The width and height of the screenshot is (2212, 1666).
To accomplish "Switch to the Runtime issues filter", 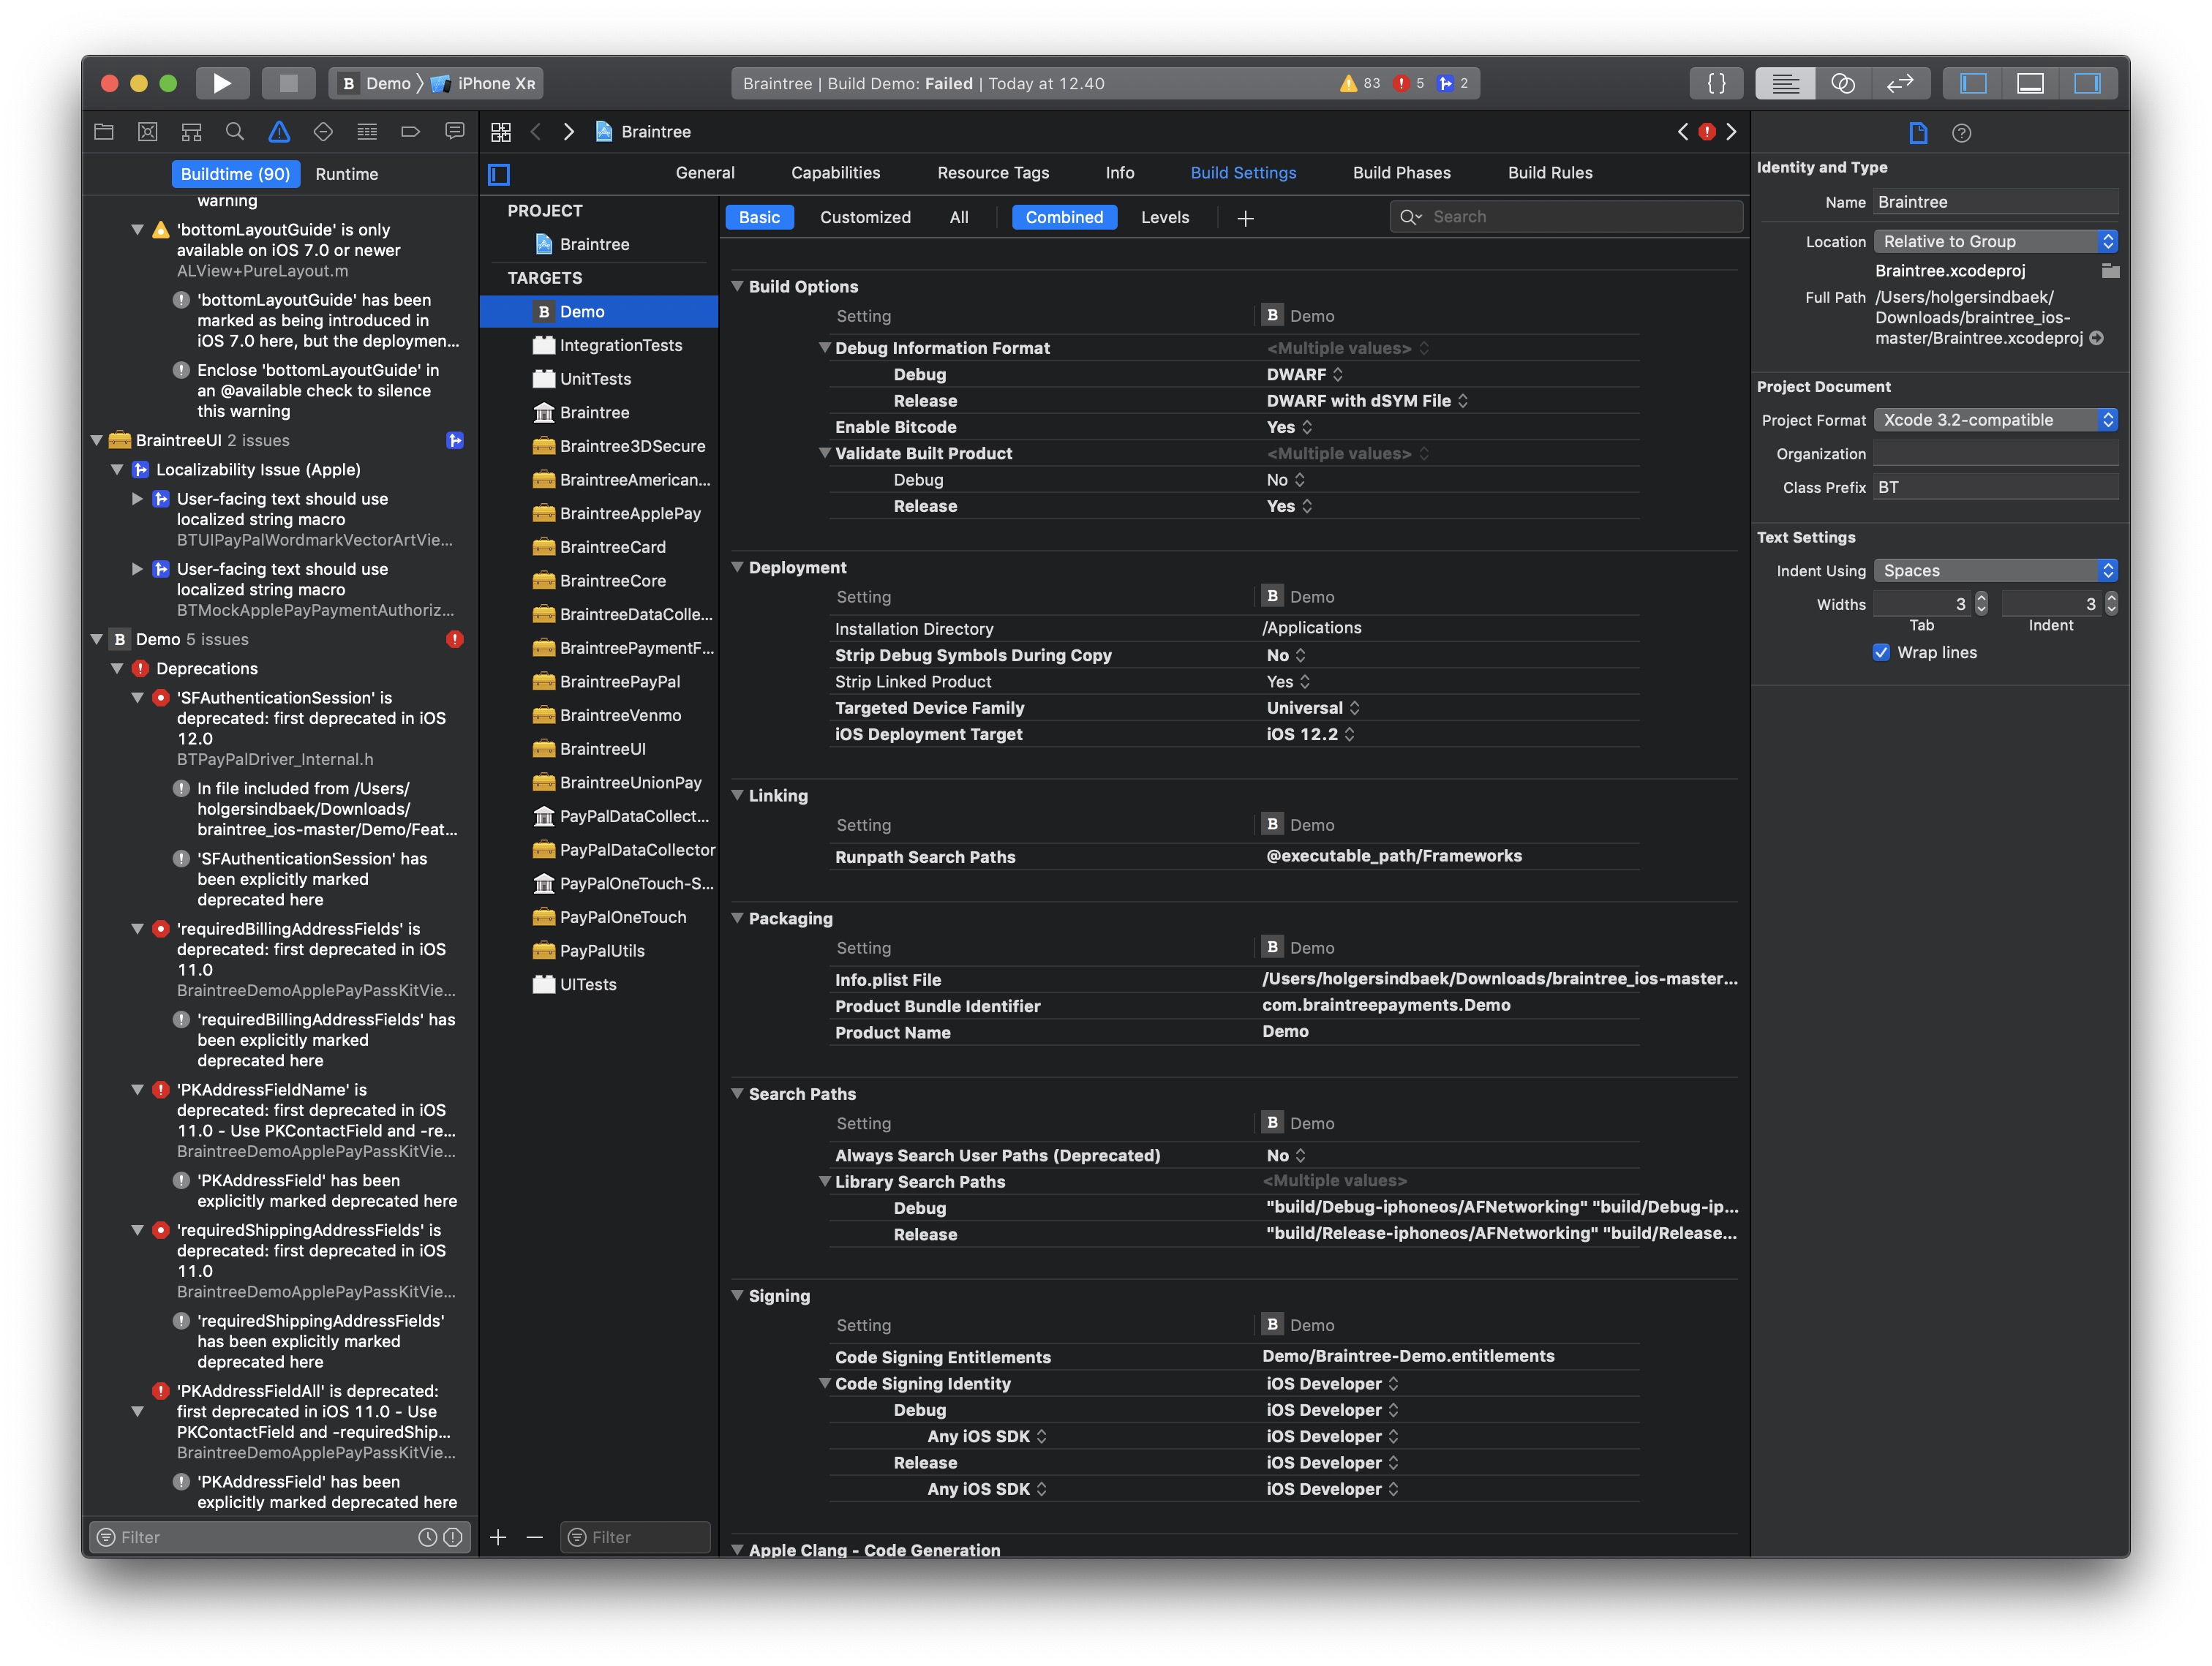I will point(346,174).
